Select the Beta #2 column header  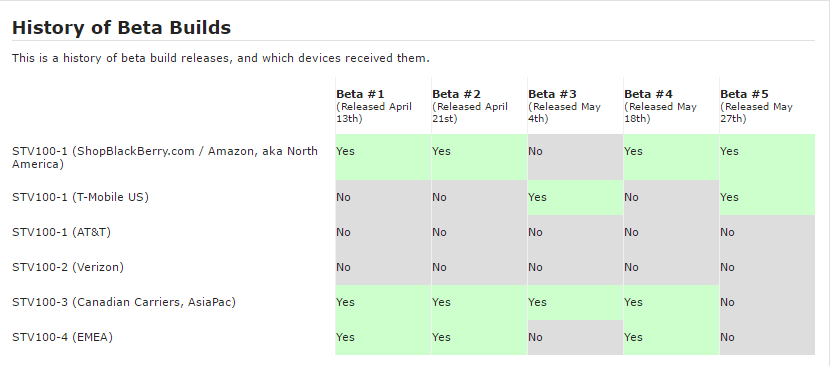click(x=479, y=106)
